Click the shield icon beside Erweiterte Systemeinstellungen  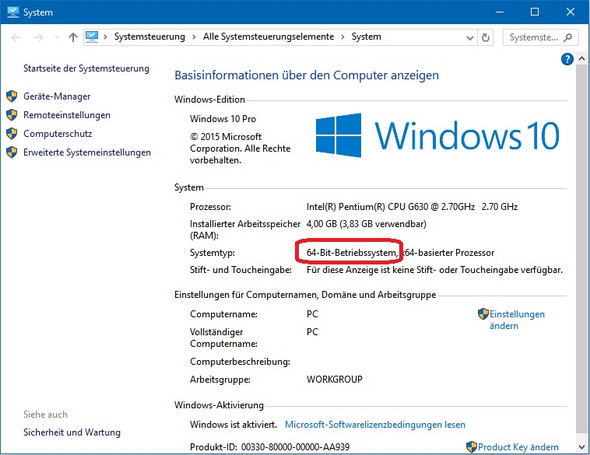pos(12,152)
